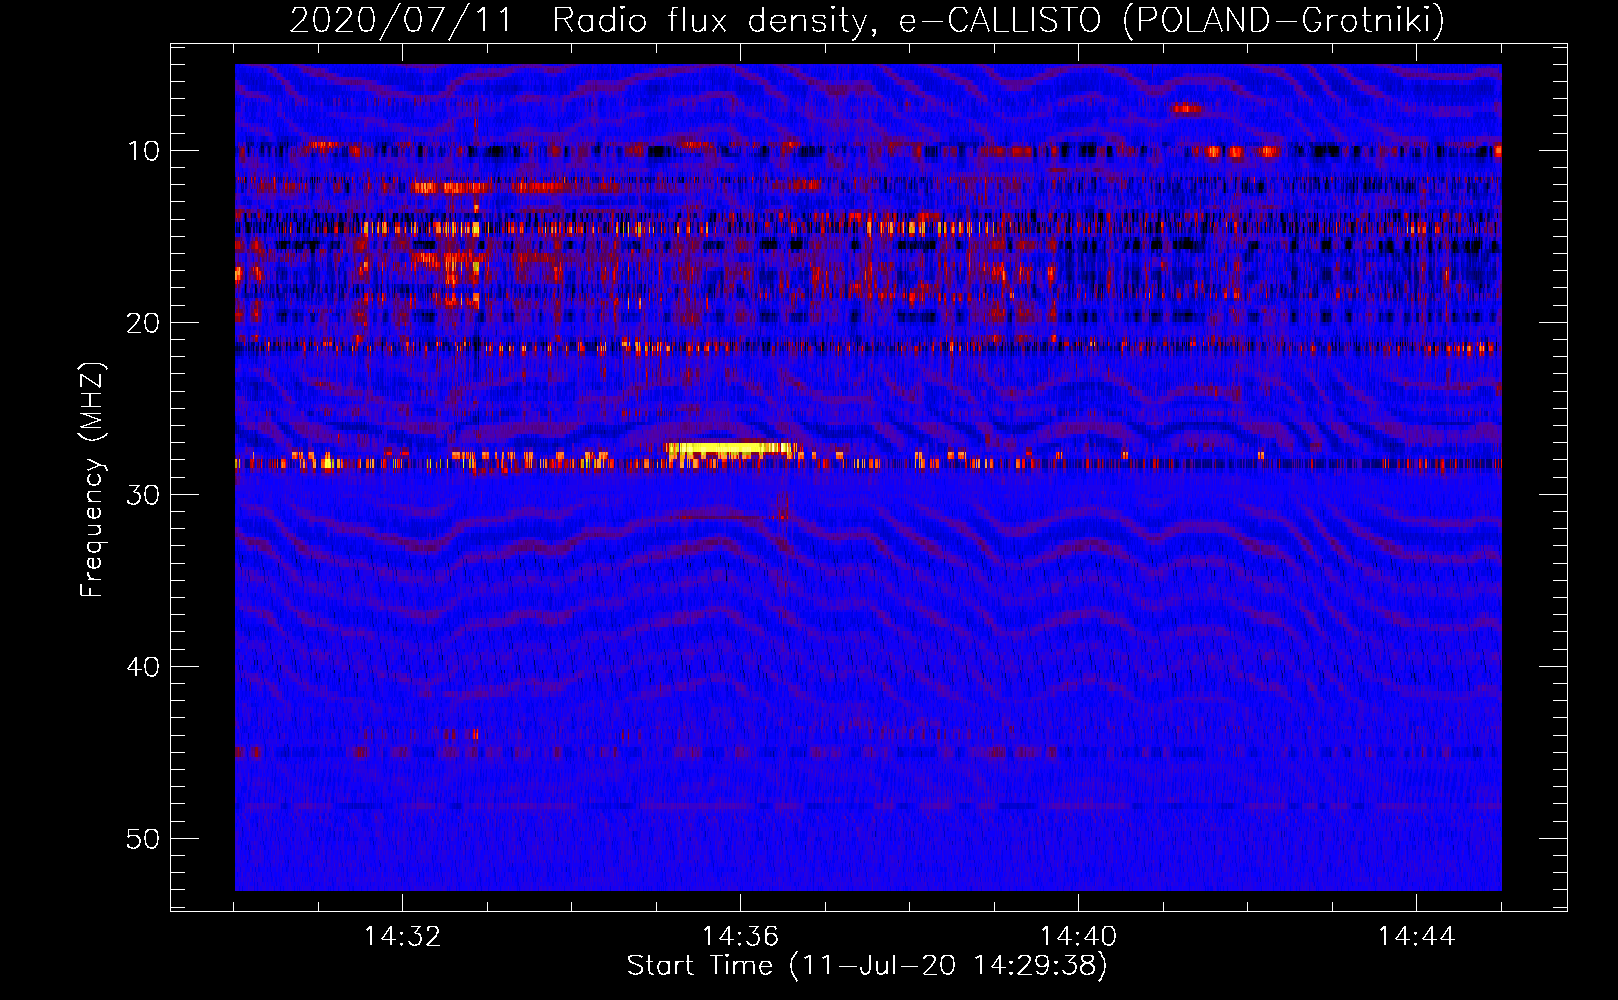
Task: Click the '40' frequency tick label
Action: pyautogui.click(x=144, y=667)
